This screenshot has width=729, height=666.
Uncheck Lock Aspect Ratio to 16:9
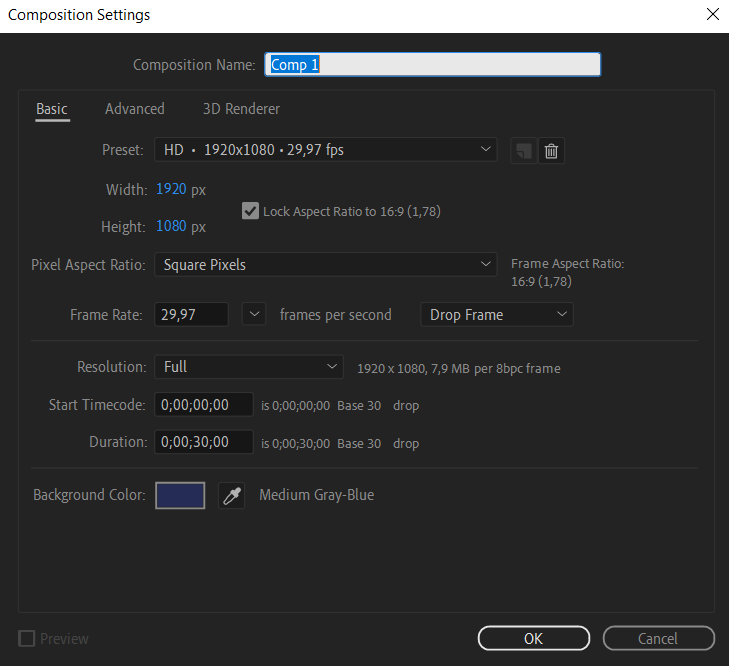(250, 211)
